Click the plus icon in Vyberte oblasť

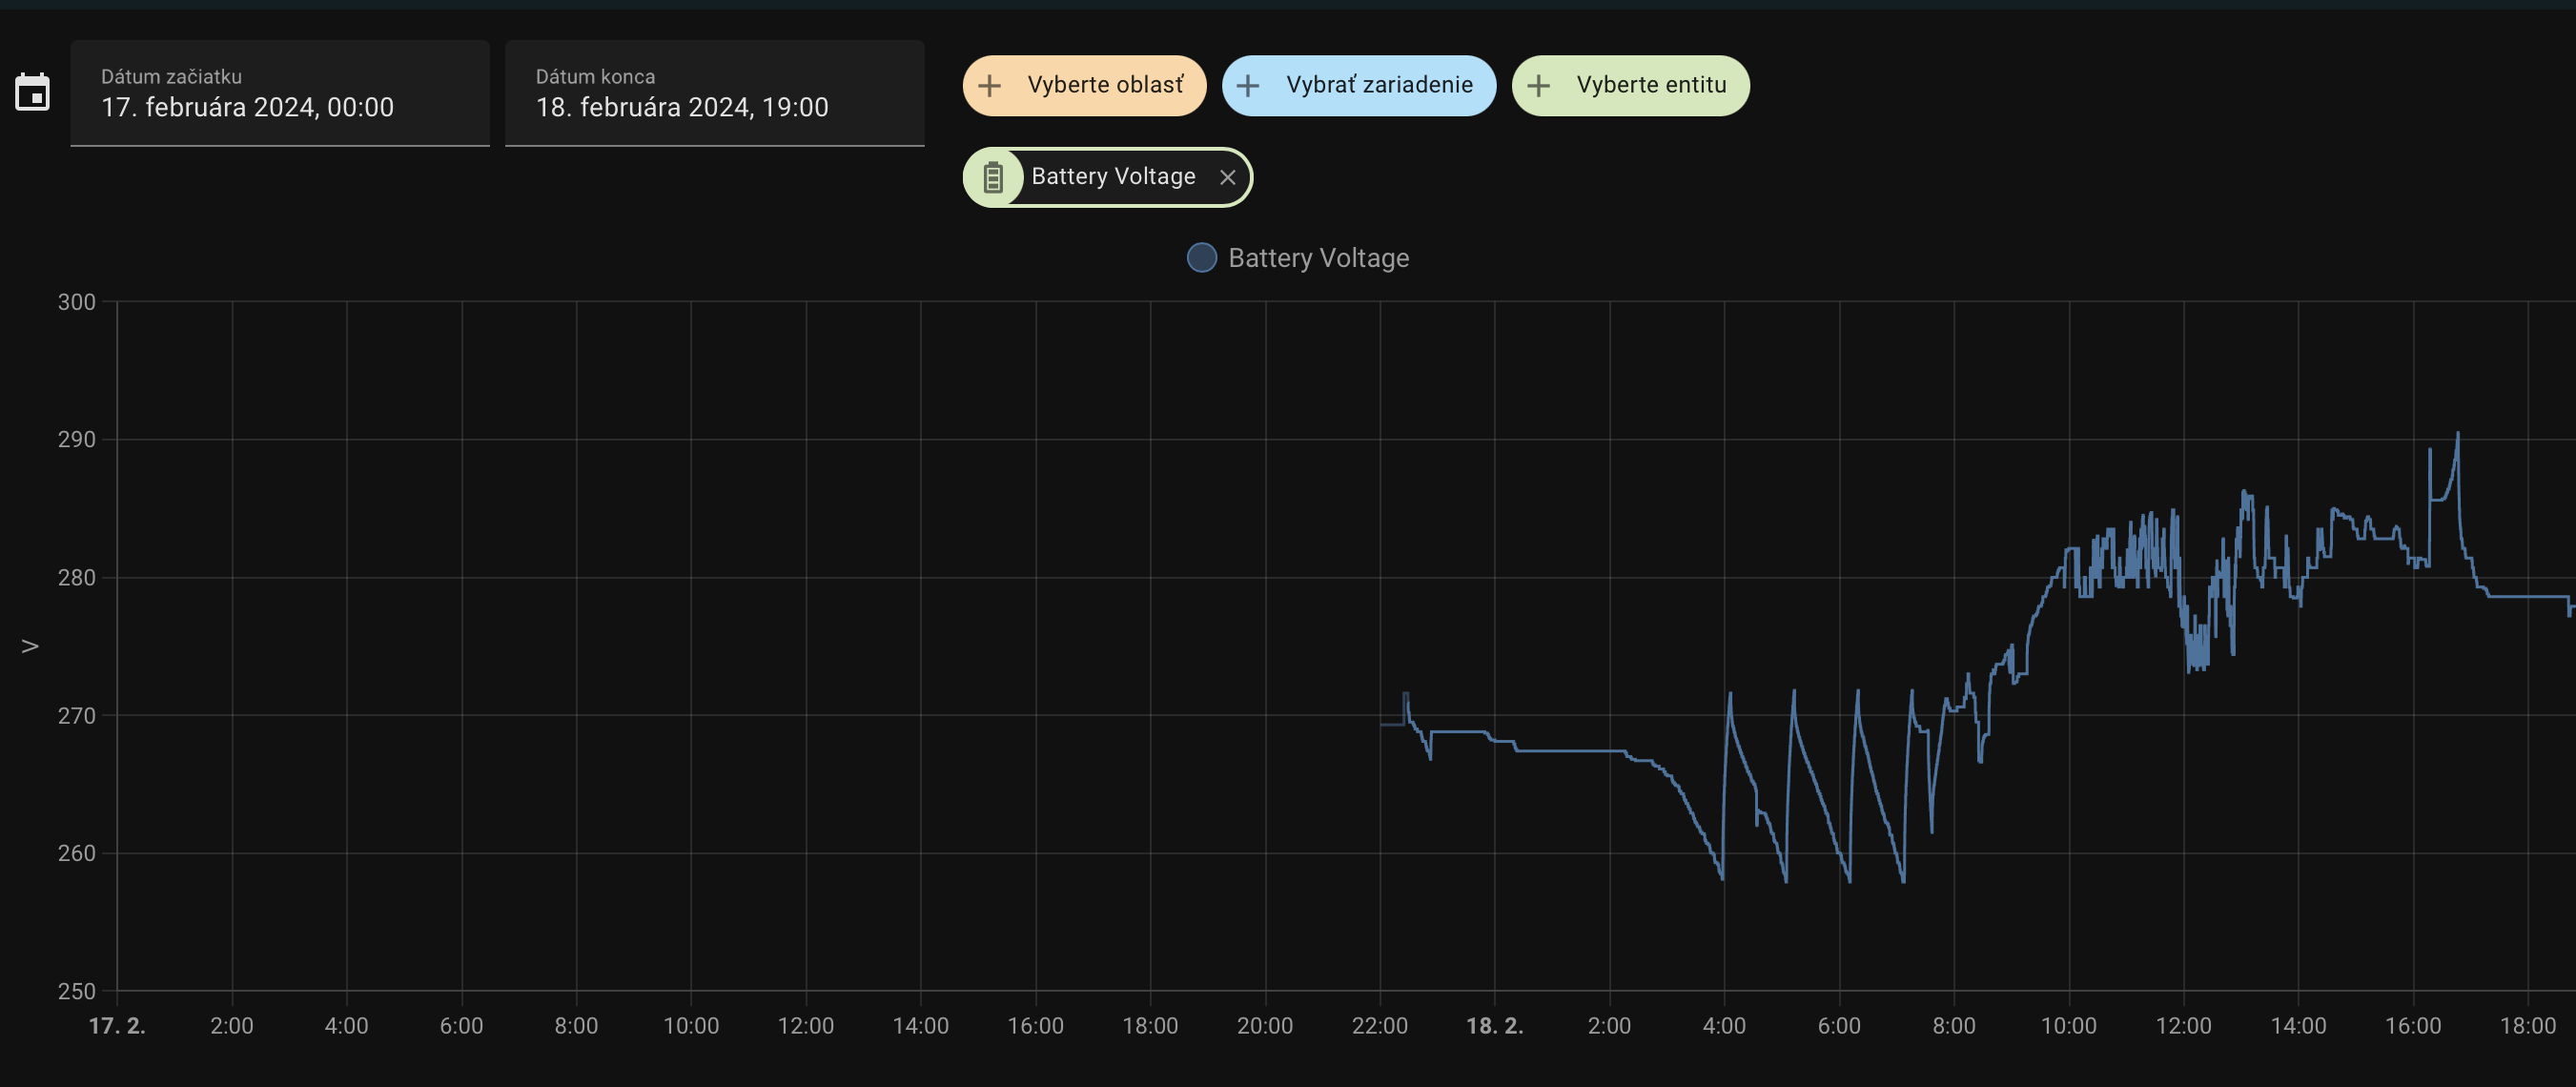tap(989, 86)
